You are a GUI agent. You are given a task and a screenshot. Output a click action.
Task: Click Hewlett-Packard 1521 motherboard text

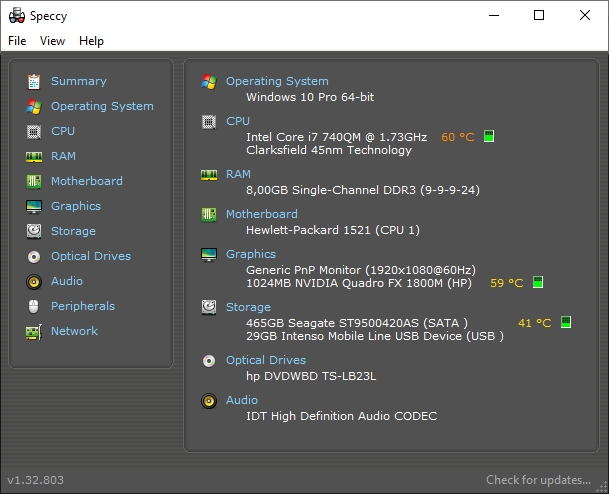(x=333, y=230)
